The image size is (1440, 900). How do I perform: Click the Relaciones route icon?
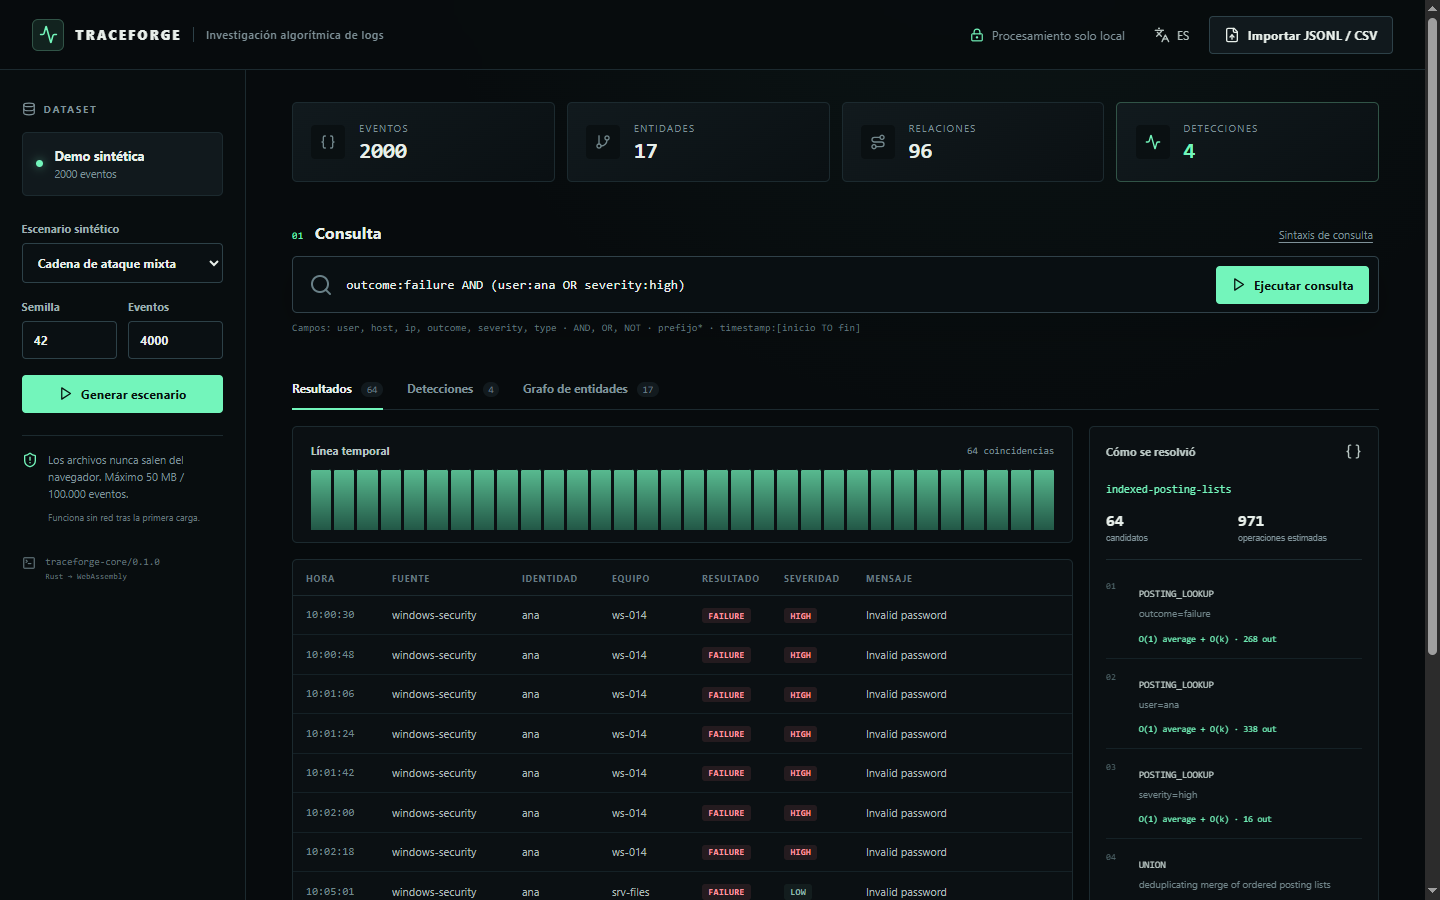(x=878, y=142)
